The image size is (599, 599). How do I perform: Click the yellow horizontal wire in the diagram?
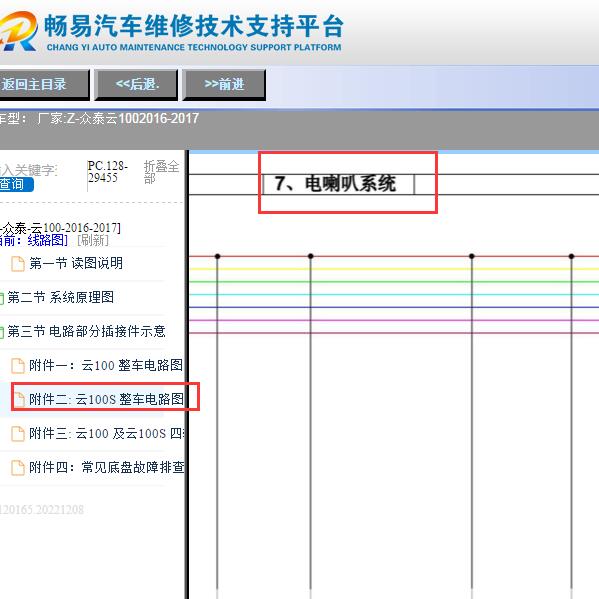pyautogui.click(x=394, y=269)
